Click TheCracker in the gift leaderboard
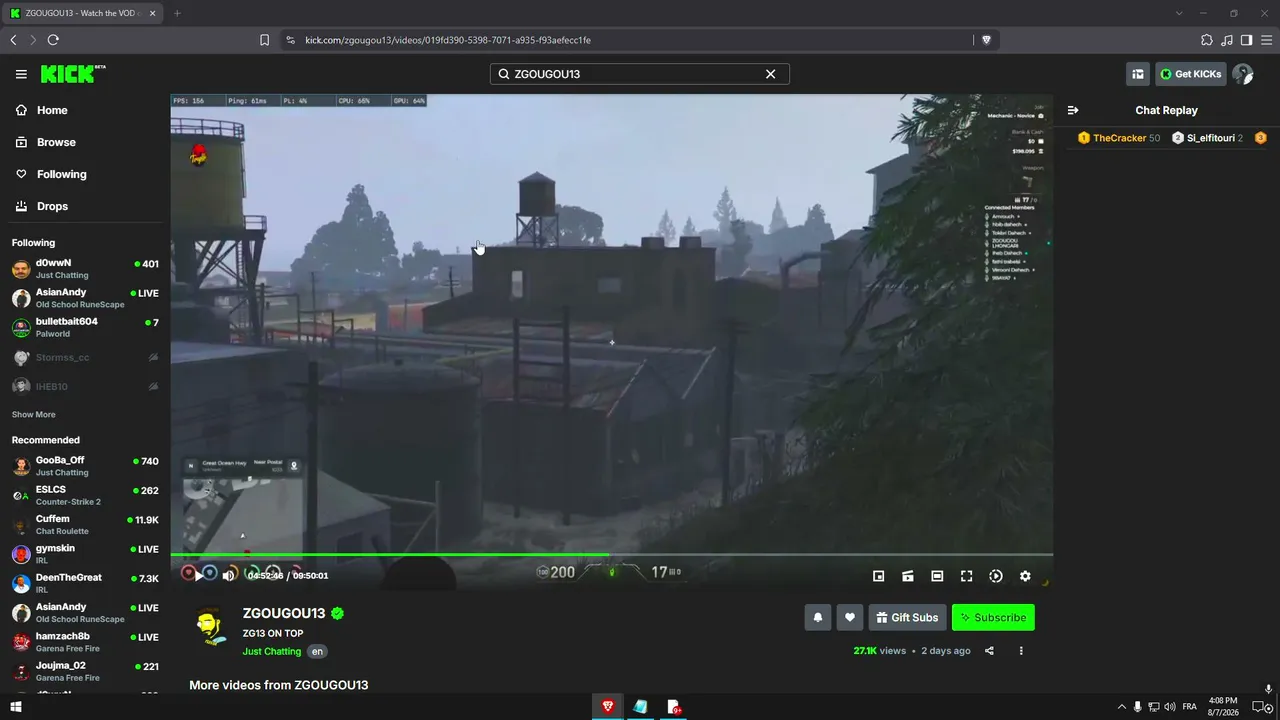 coord(1119,138)
